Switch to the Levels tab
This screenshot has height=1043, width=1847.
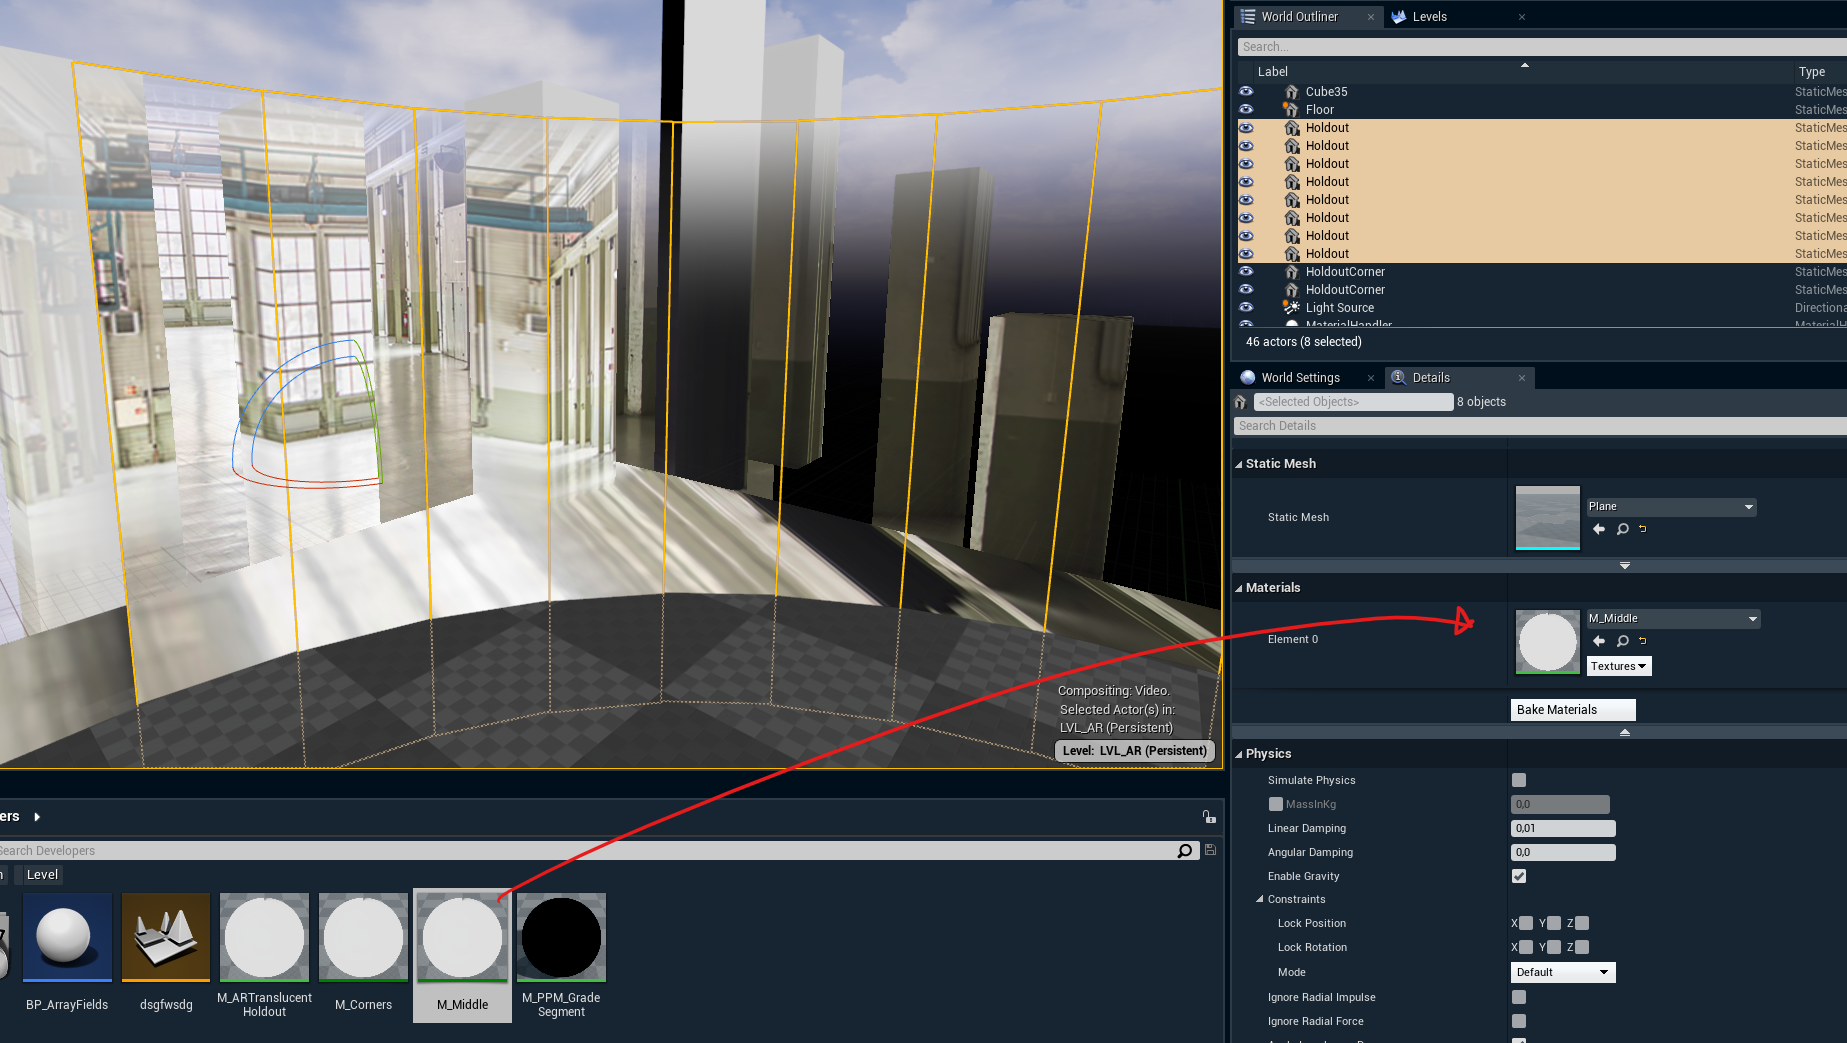coord(1429,17)
